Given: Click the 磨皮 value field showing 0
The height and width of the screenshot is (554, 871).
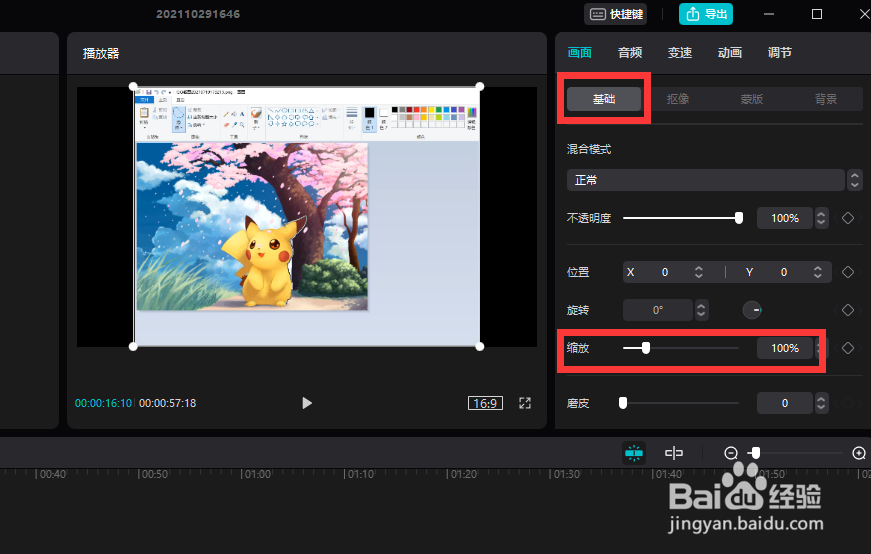Looking at the screenshot, I should coord(785,403).
